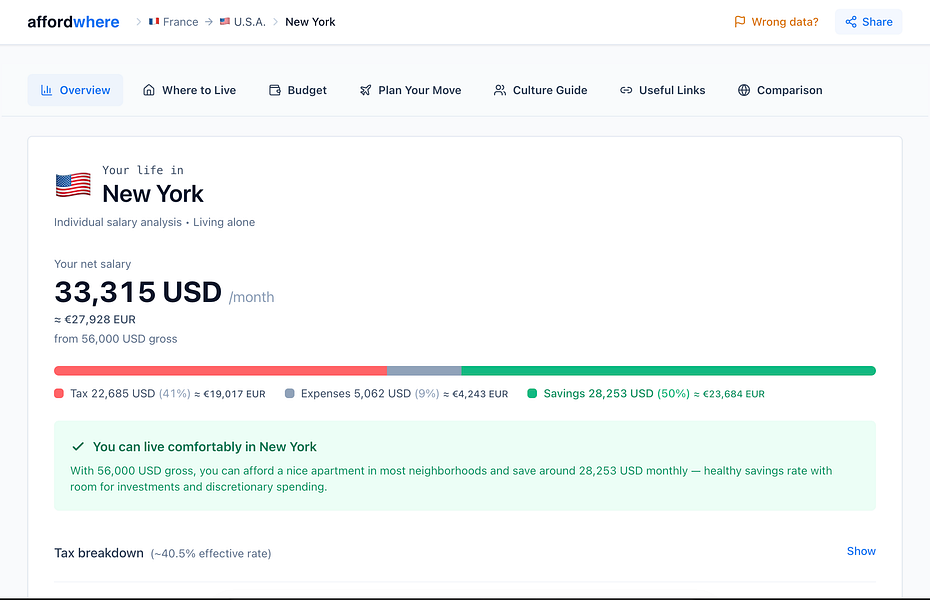Screen dimensions: 930x600
Task: Open the affordwhere home logo
Action: click(x=73, y=22)
